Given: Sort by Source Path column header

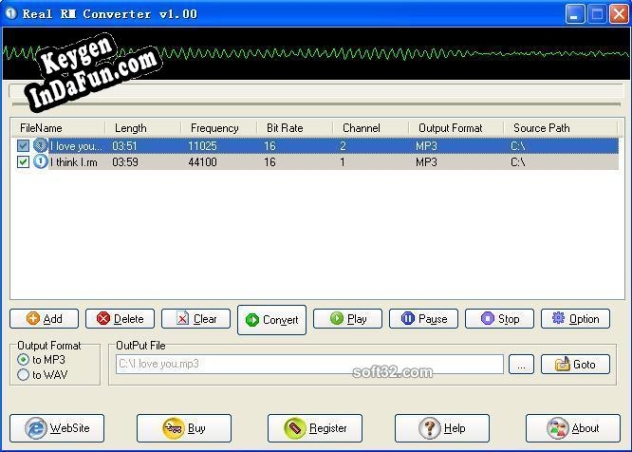Looking at the screenshot, I should [x=560, y=128].
